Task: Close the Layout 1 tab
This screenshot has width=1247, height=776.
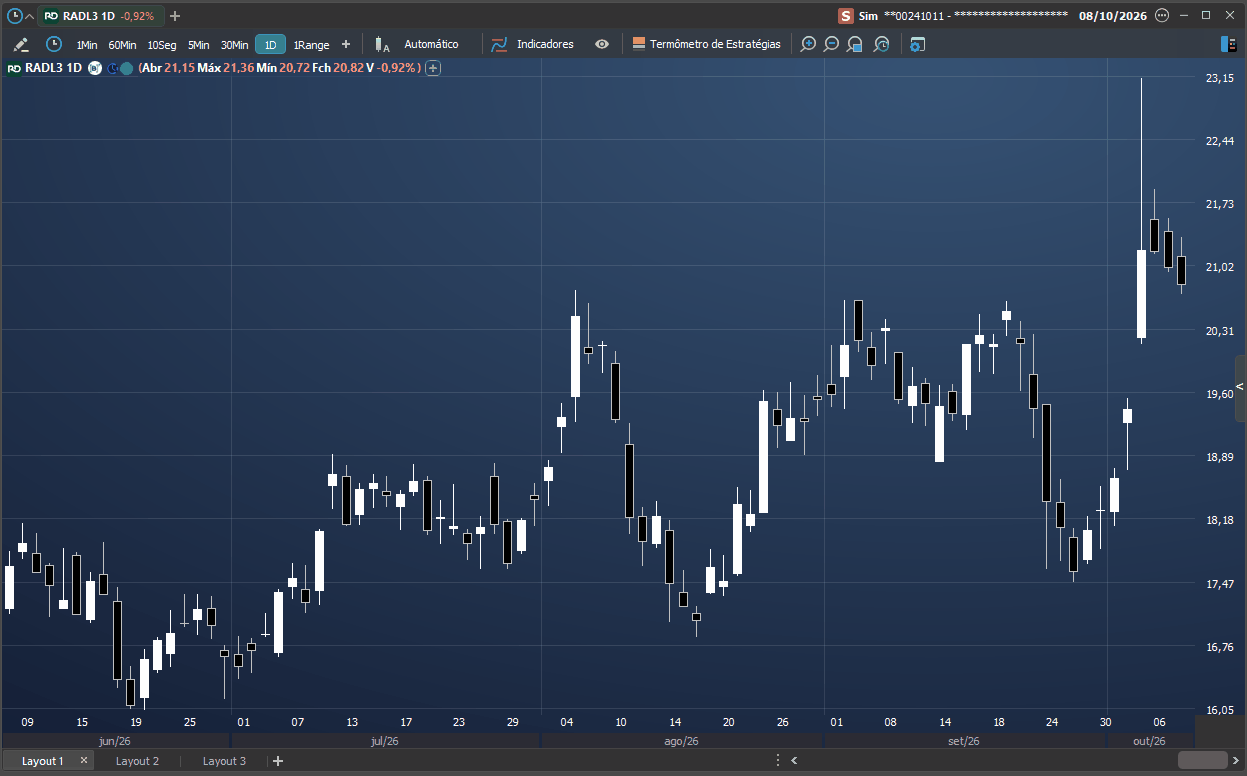Action: click(x=84, y=761)
